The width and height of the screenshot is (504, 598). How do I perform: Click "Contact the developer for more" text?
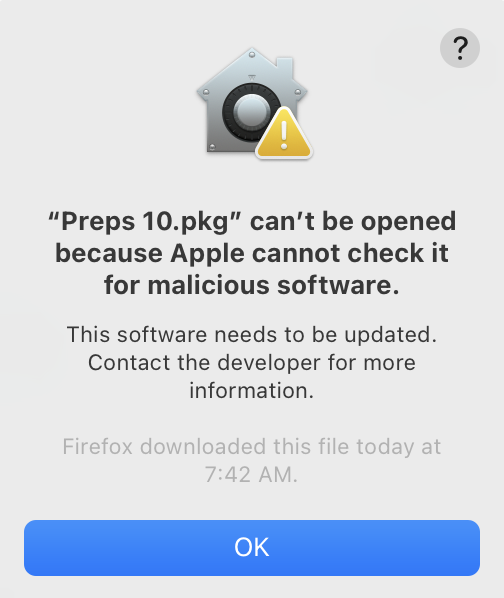pyautogui.click(x=252, y=362)
